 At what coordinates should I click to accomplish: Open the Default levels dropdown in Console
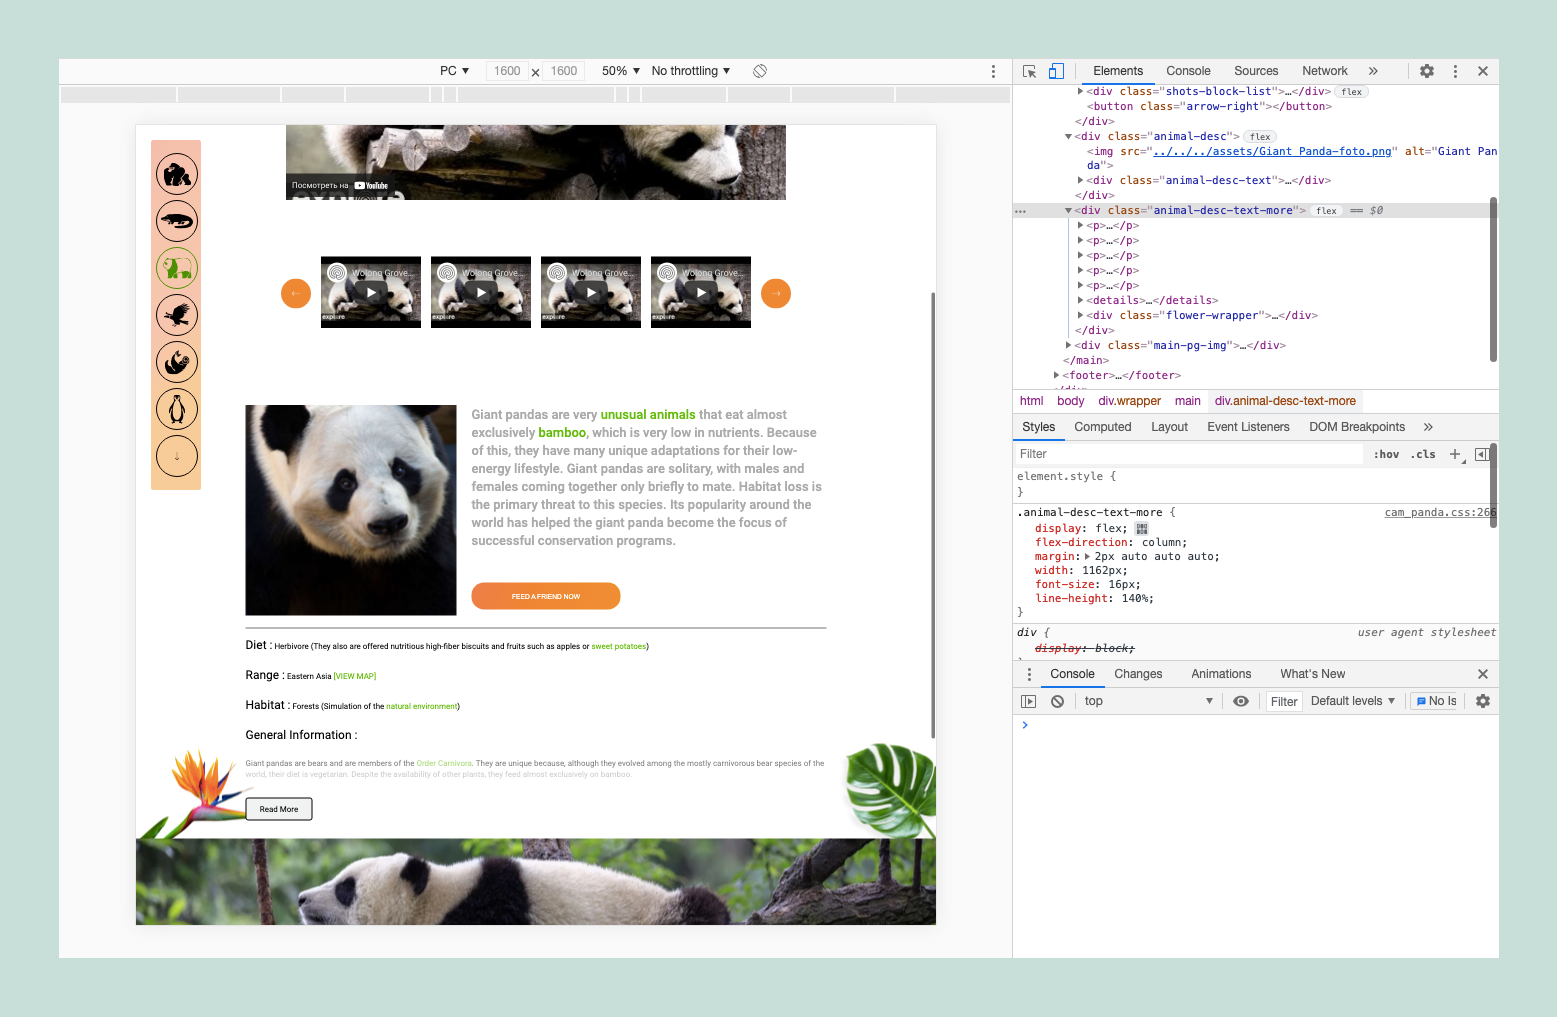pos(1351,700)
